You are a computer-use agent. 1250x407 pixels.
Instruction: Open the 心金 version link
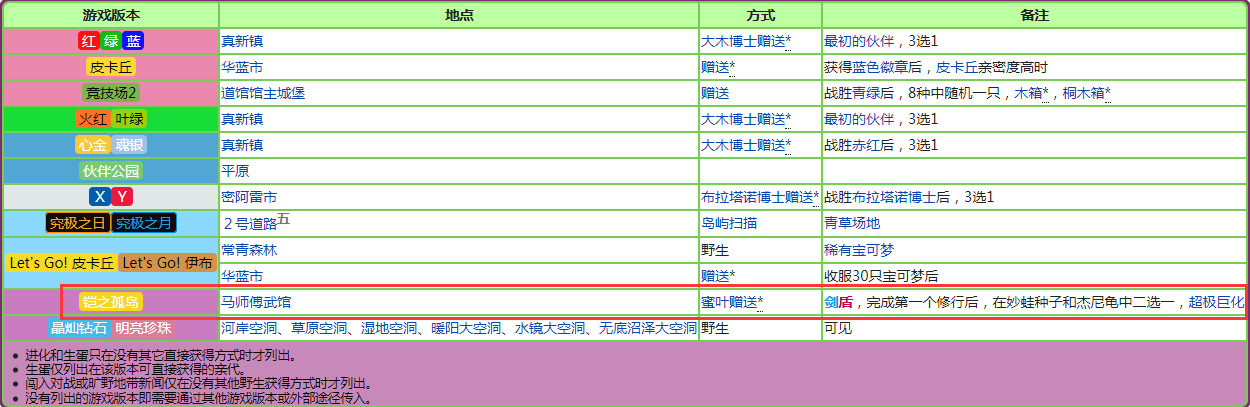point(92,145)
